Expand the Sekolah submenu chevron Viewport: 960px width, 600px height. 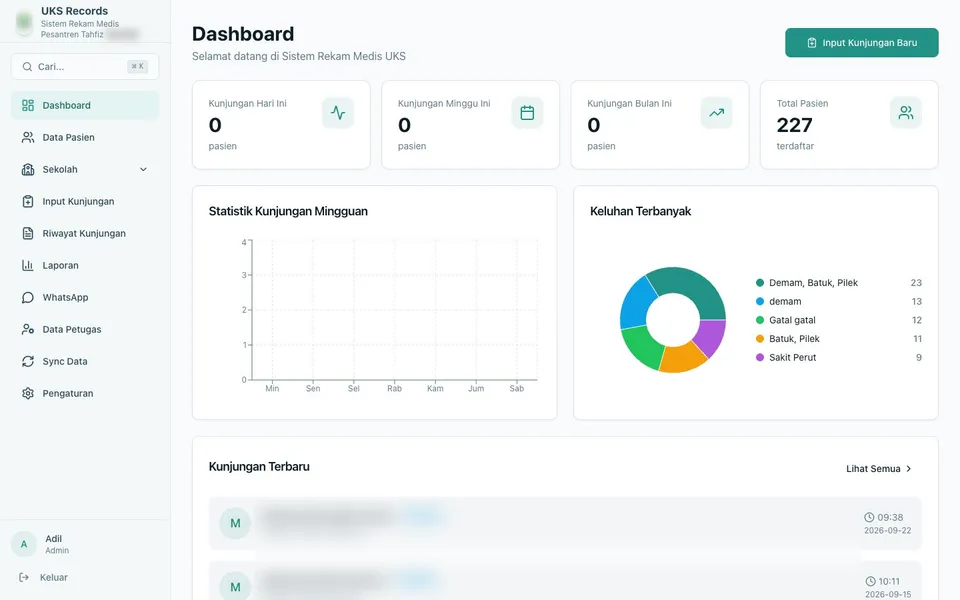coord(143,170)
